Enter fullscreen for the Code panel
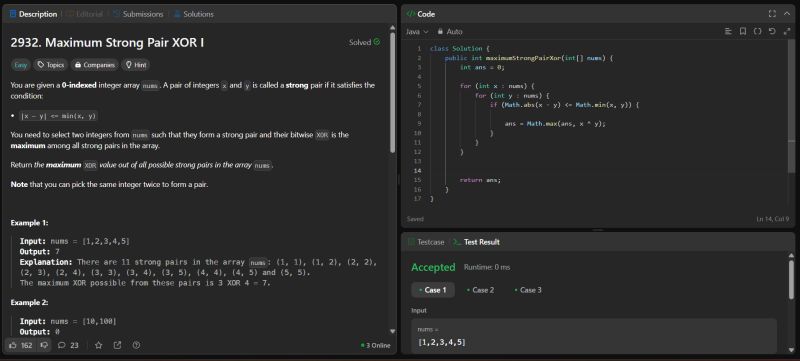Viewport: 800px width, 361px height. (x=772, y=14)
